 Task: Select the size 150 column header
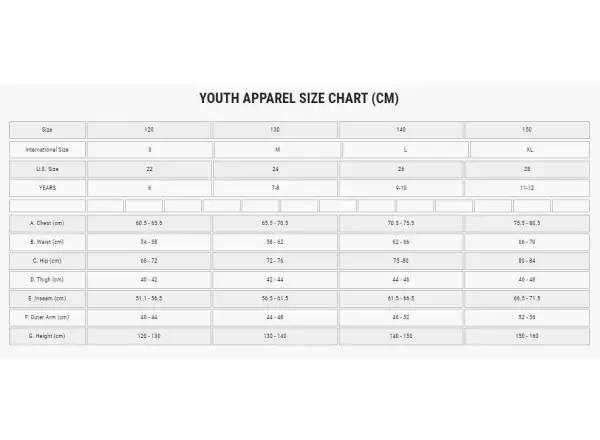(x=527, y=130)
